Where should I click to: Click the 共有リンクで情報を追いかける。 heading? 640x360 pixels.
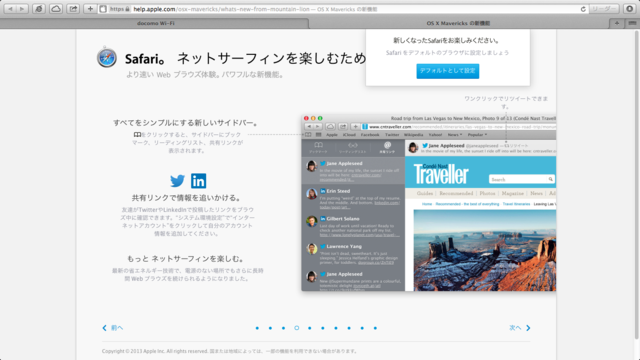tap(187, 198)
